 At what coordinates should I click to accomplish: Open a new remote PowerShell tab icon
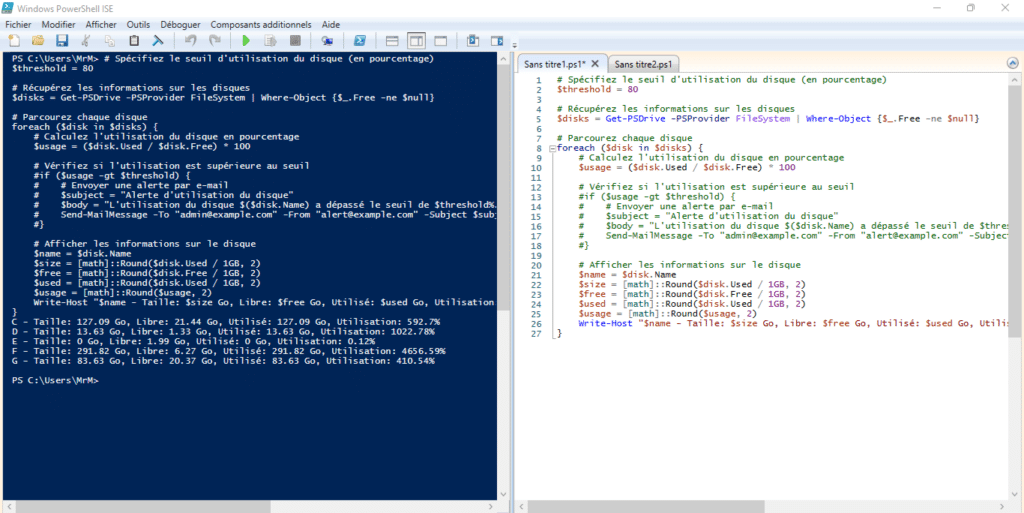327,41
